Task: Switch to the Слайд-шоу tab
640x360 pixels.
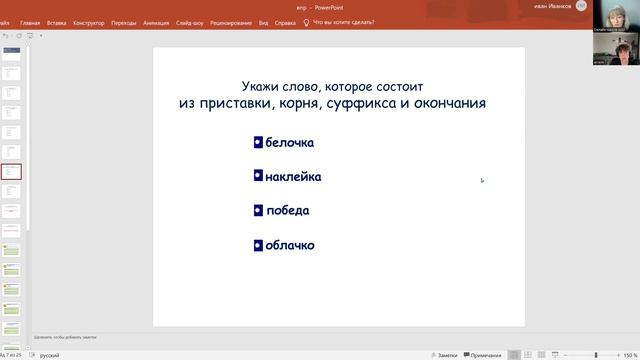Action: point(189,23)
